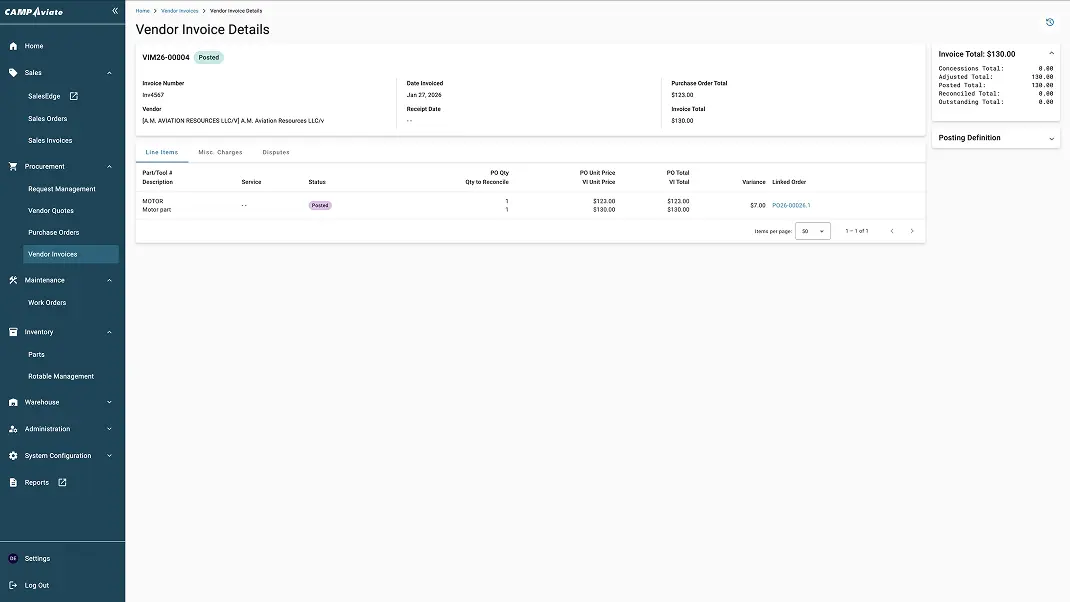Go to previous page of line items
The image size is (1070, 602).
click(892, 231)
